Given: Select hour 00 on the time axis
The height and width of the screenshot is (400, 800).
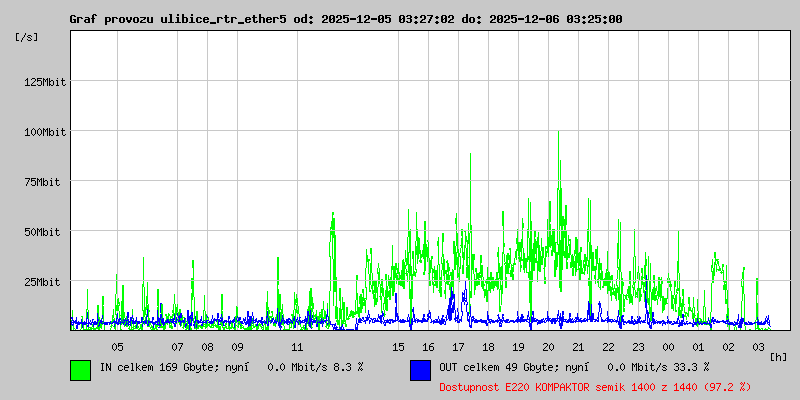Looking at the screenshot, I should point(668,347).
